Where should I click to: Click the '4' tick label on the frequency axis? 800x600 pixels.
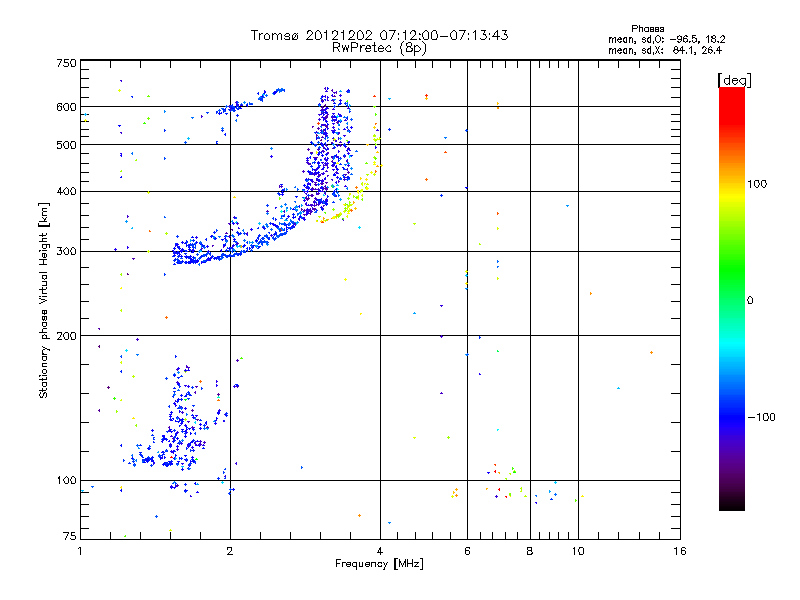click(380, 551)
